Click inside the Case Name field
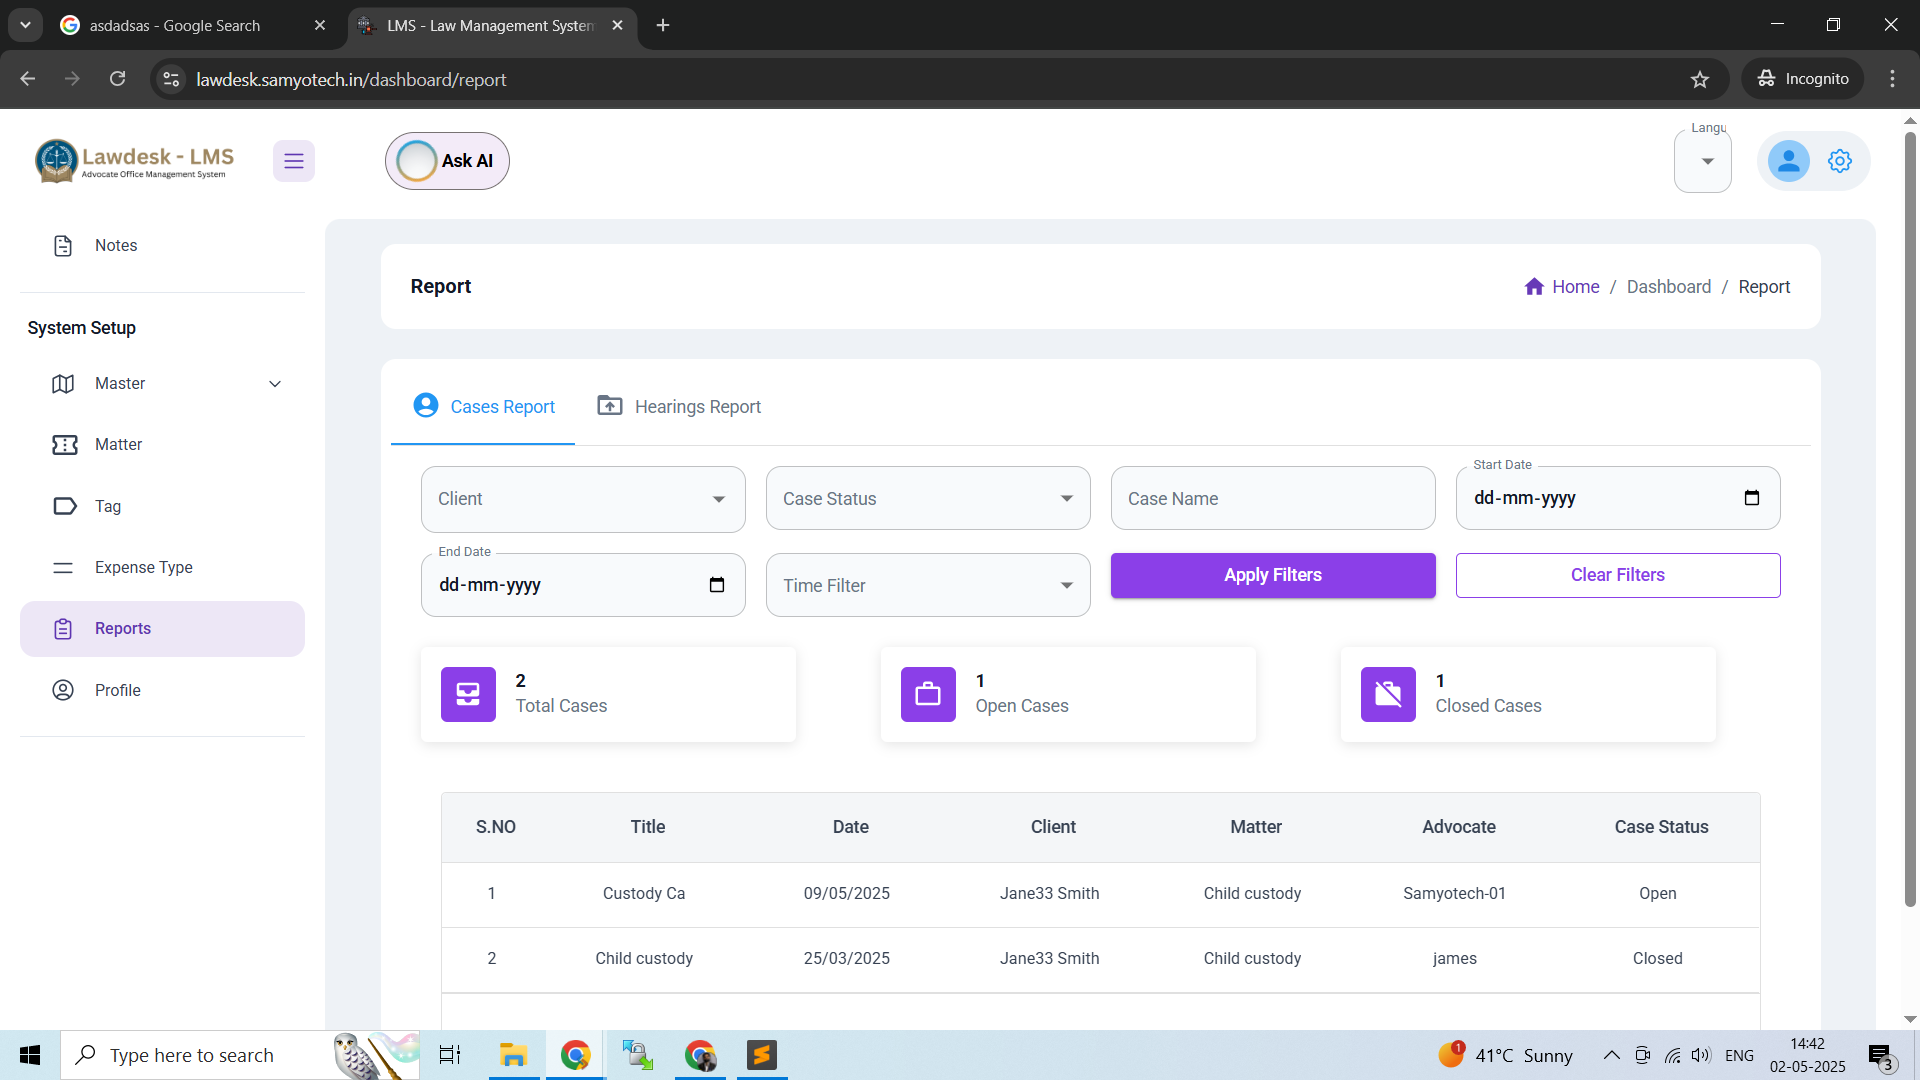Viewport: 1920px width, 1080px height. (x=1272, y=498)
